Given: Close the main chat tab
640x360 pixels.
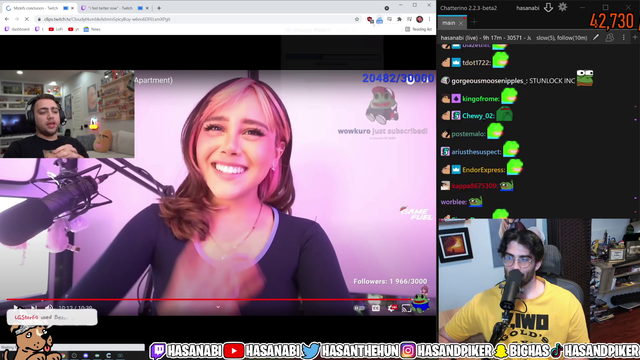Looking at the screenshot, I should click(x=461, y=23).
